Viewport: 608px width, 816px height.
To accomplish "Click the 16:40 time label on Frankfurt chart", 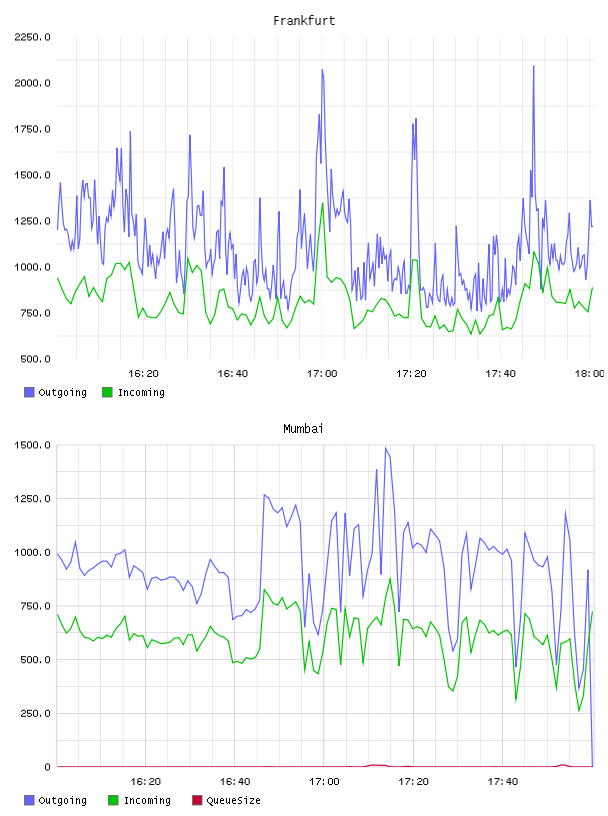I will click(x=233, y=374).
